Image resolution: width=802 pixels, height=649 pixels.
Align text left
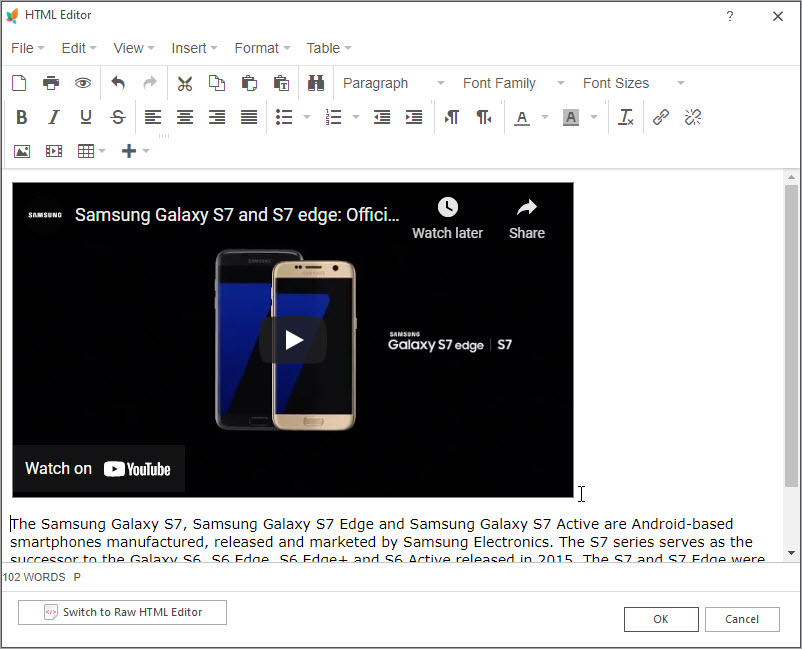(152, 117)
